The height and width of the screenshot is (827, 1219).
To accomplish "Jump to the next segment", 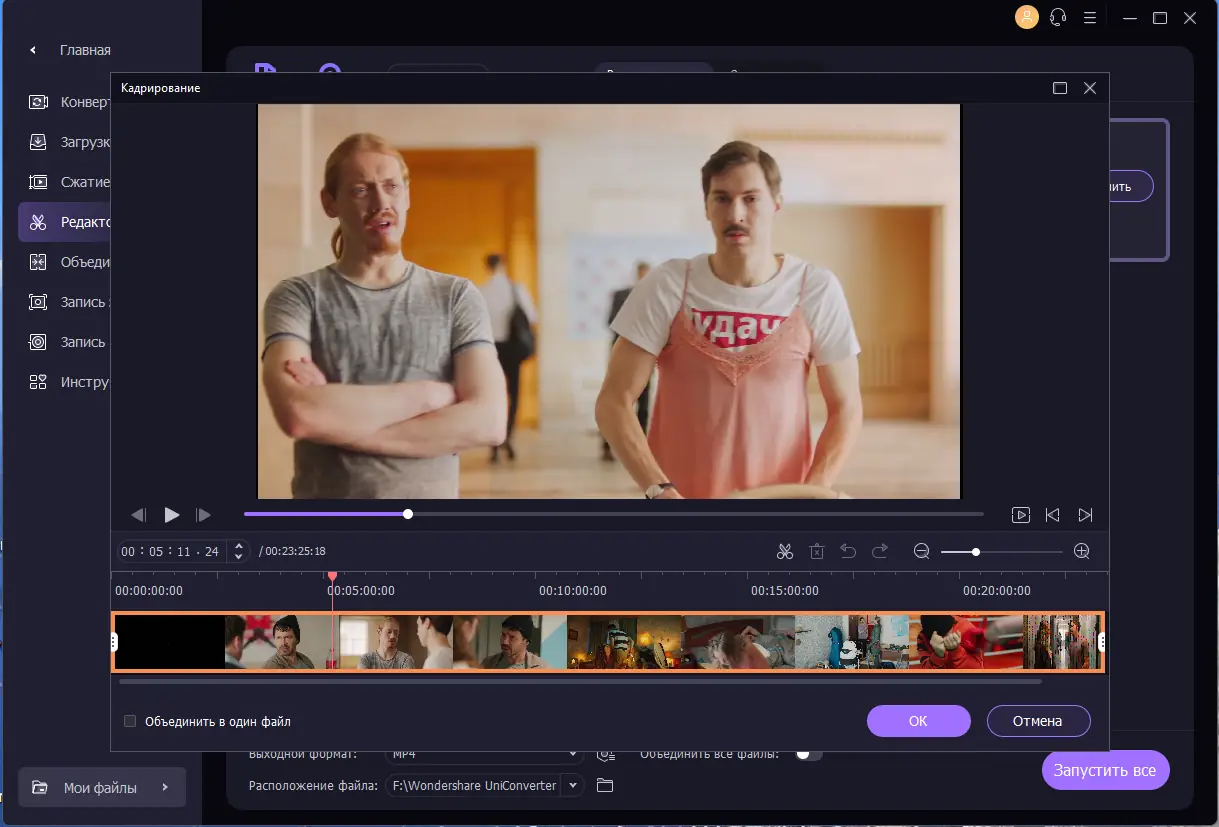I will tap(1085, 515).
